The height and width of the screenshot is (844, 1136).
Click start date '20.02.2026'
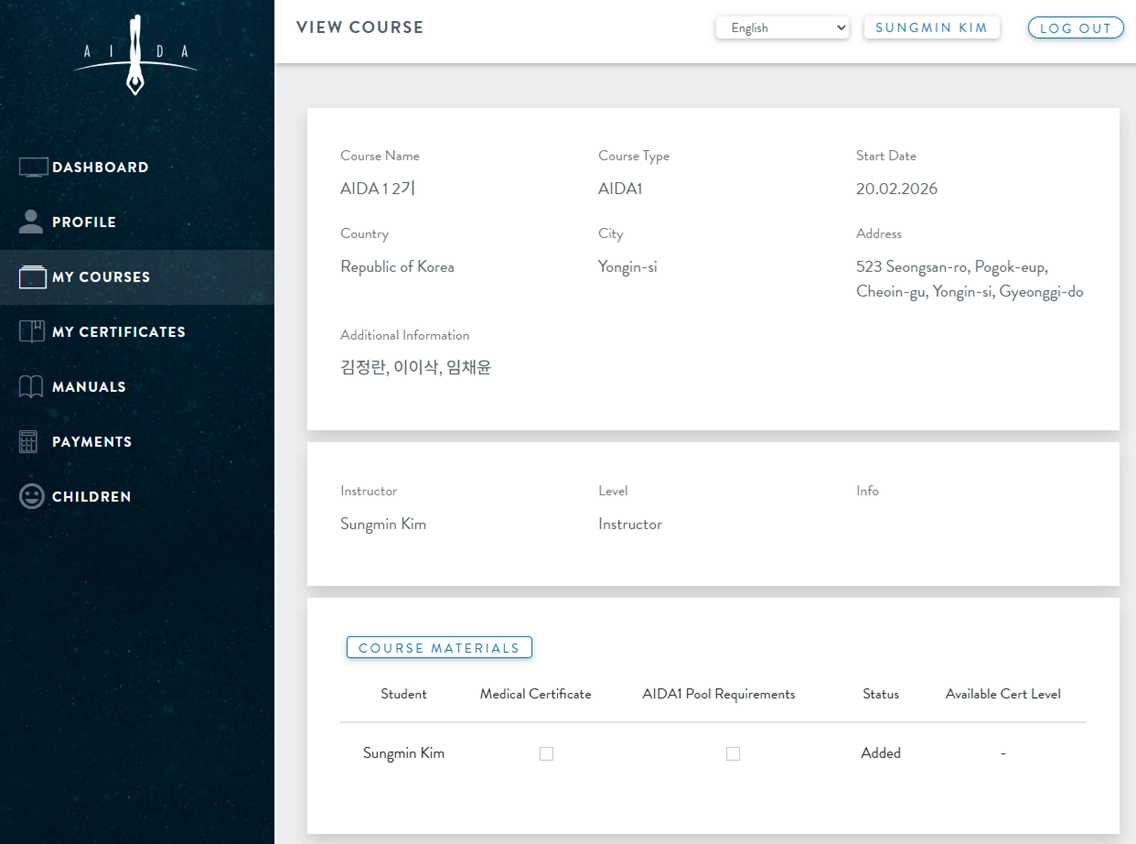(x=896, y=188)
